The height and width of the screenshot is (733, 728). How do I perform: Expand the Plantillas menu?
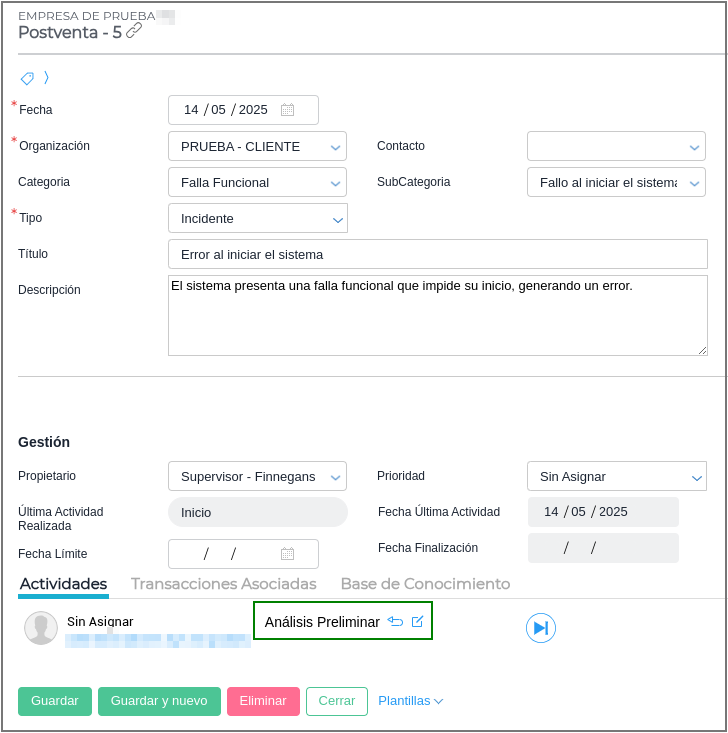click(410, 701)
